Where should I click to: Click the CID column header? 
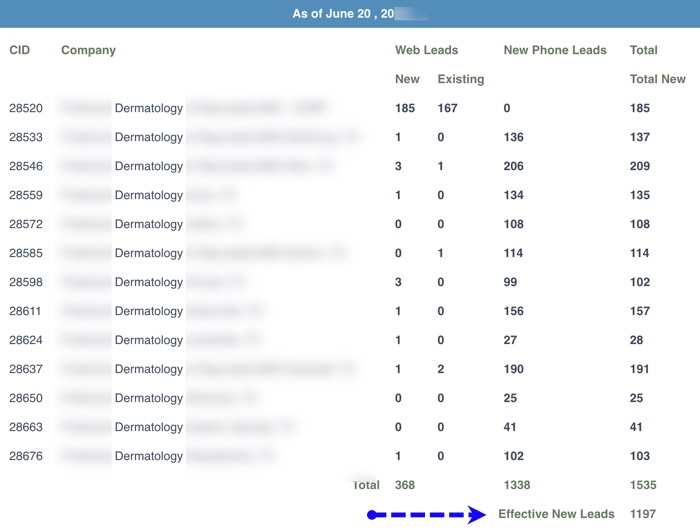20,50
